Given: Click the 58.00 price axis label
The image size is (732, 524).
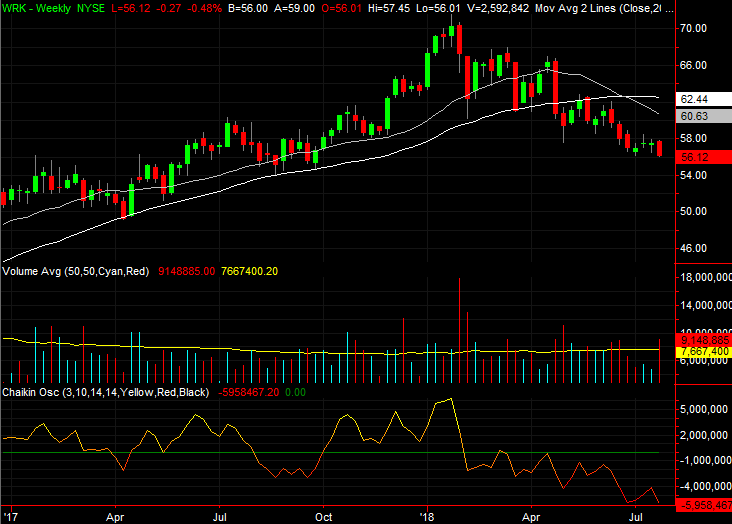Looking at the screenshot, I should coord(693,138).
